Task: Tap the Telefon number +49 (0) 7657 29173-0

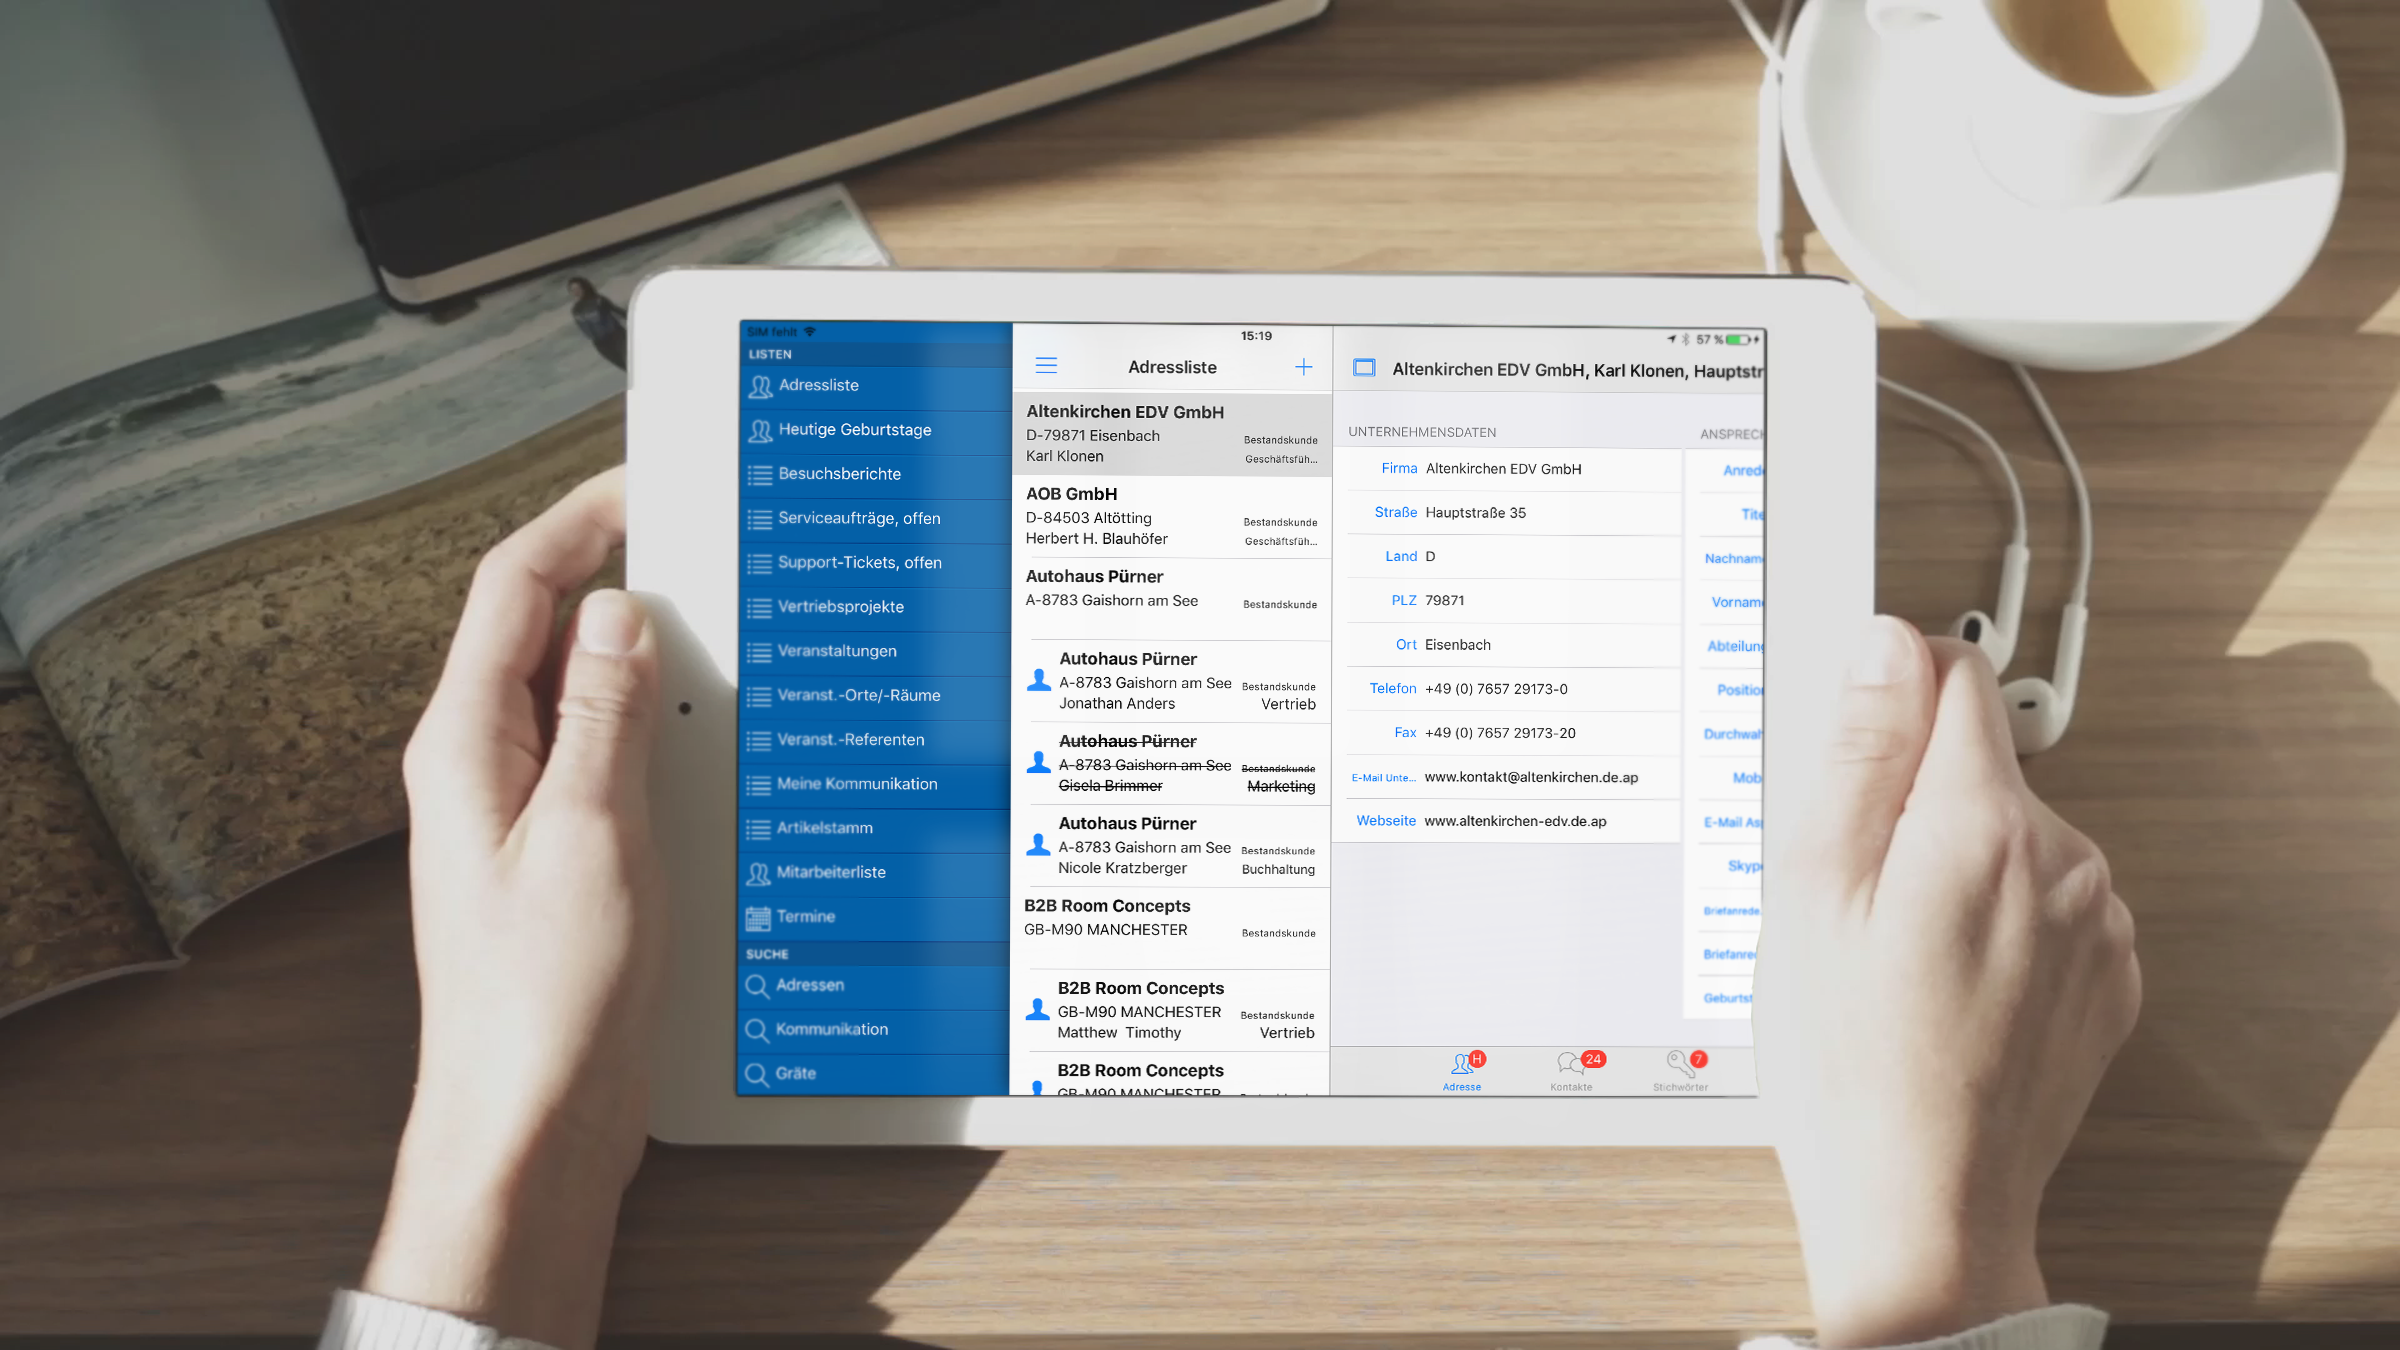Action: click(x=1496, y=689)
